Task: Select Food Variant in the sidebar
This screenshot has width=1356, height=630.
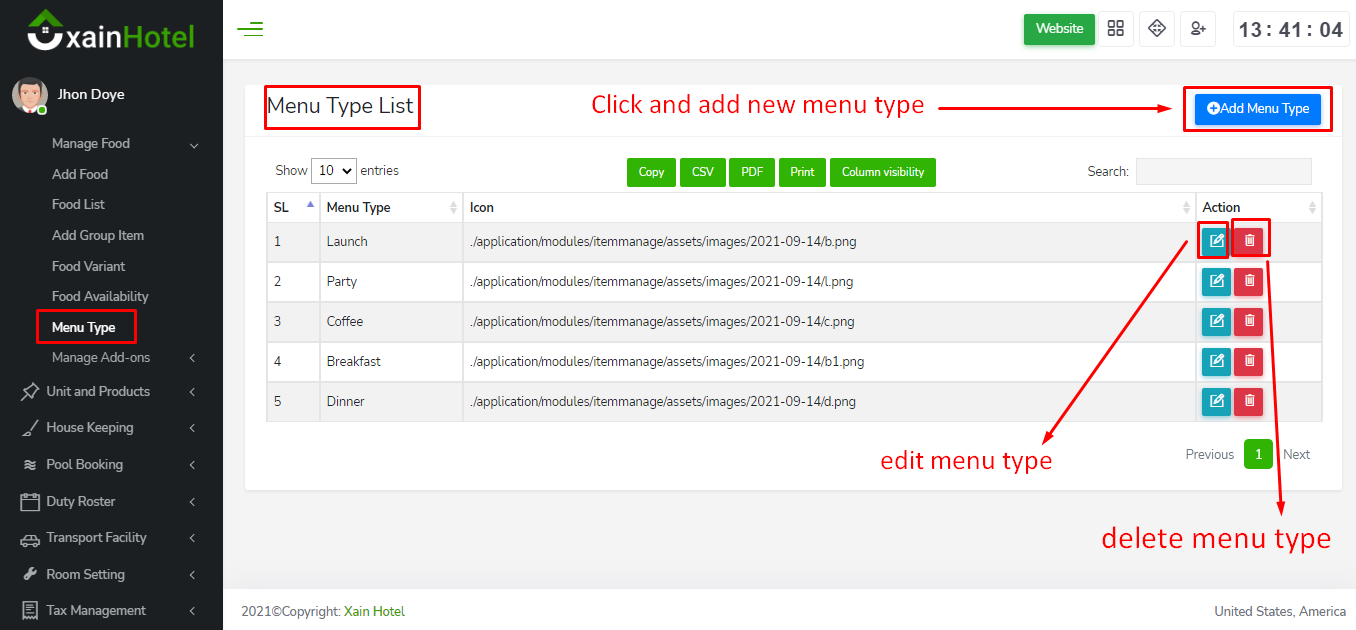Action: click(x=88, y=267)
